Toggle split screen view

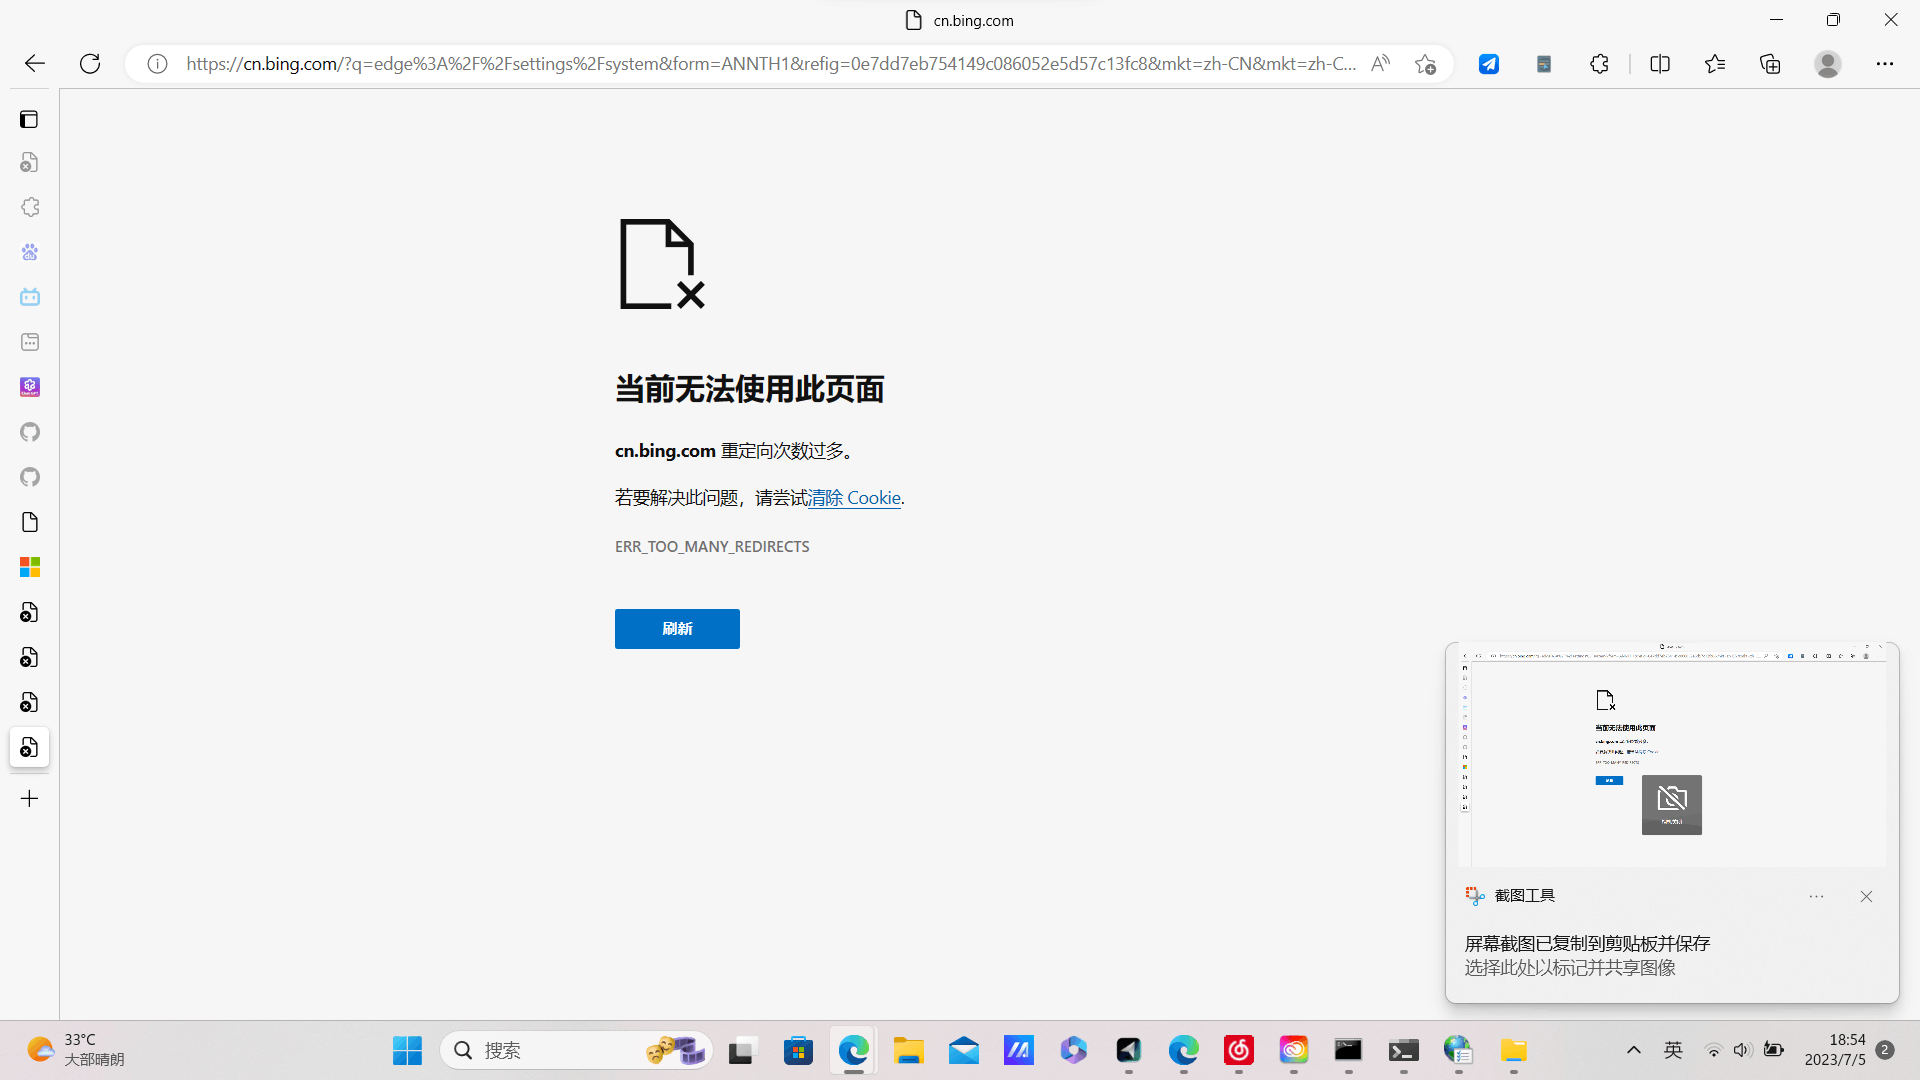[1660, 64]
